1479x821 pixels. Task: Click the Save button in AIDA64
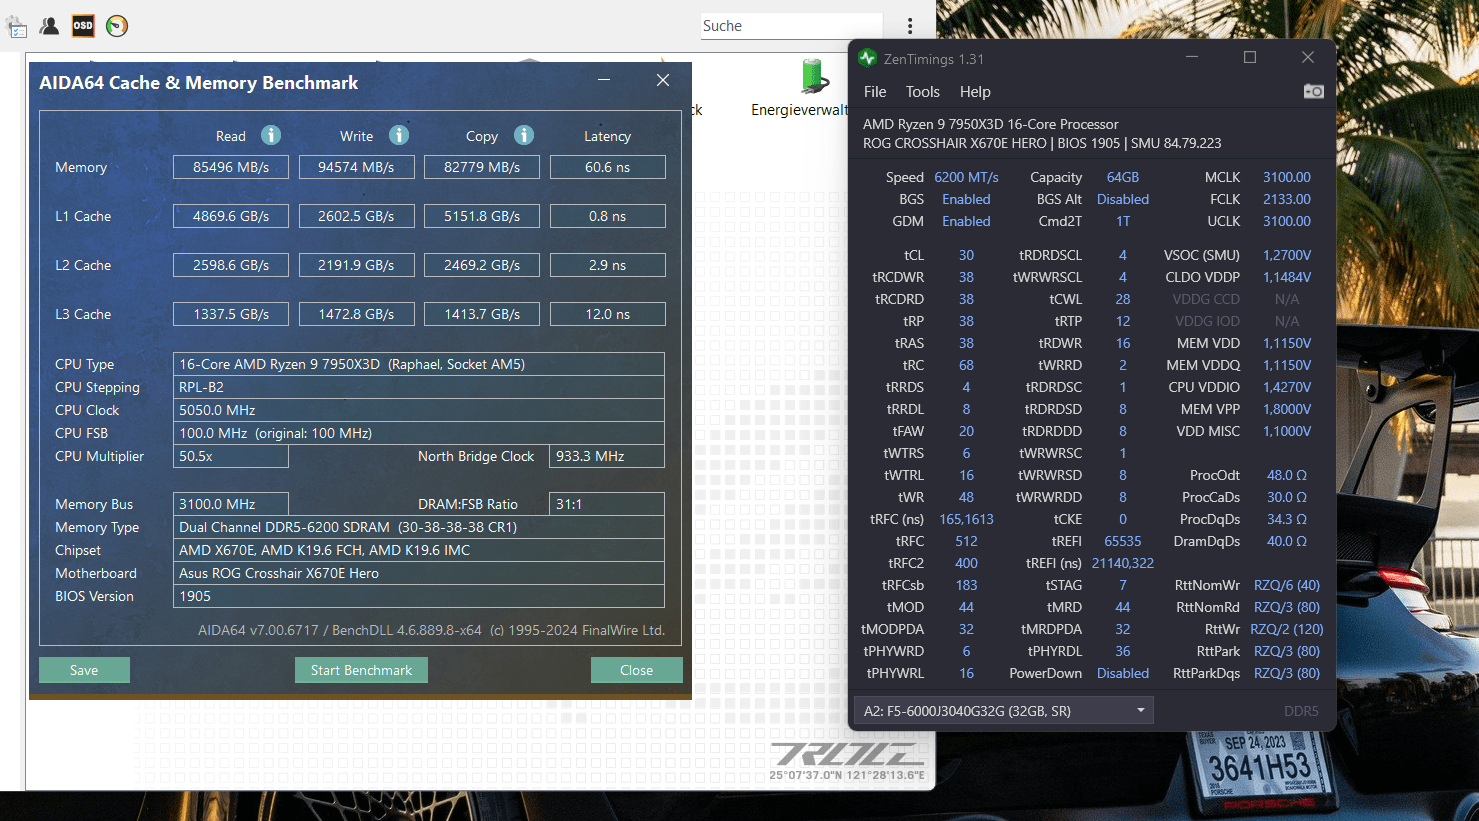(x=84, y=670)
